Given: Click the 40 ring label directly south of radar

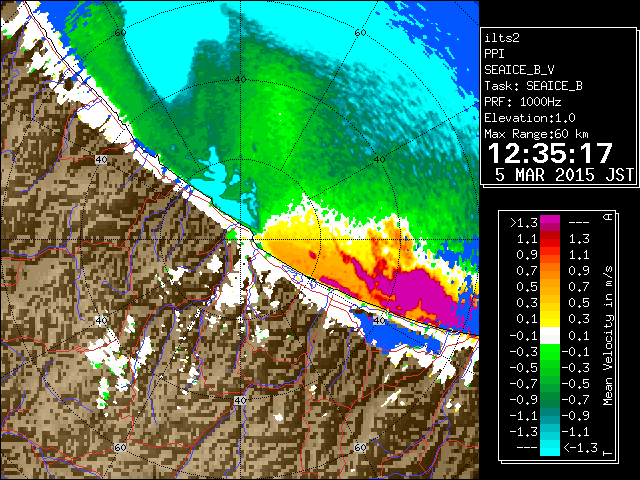Looking at the screenshot, I should point(240,400).
